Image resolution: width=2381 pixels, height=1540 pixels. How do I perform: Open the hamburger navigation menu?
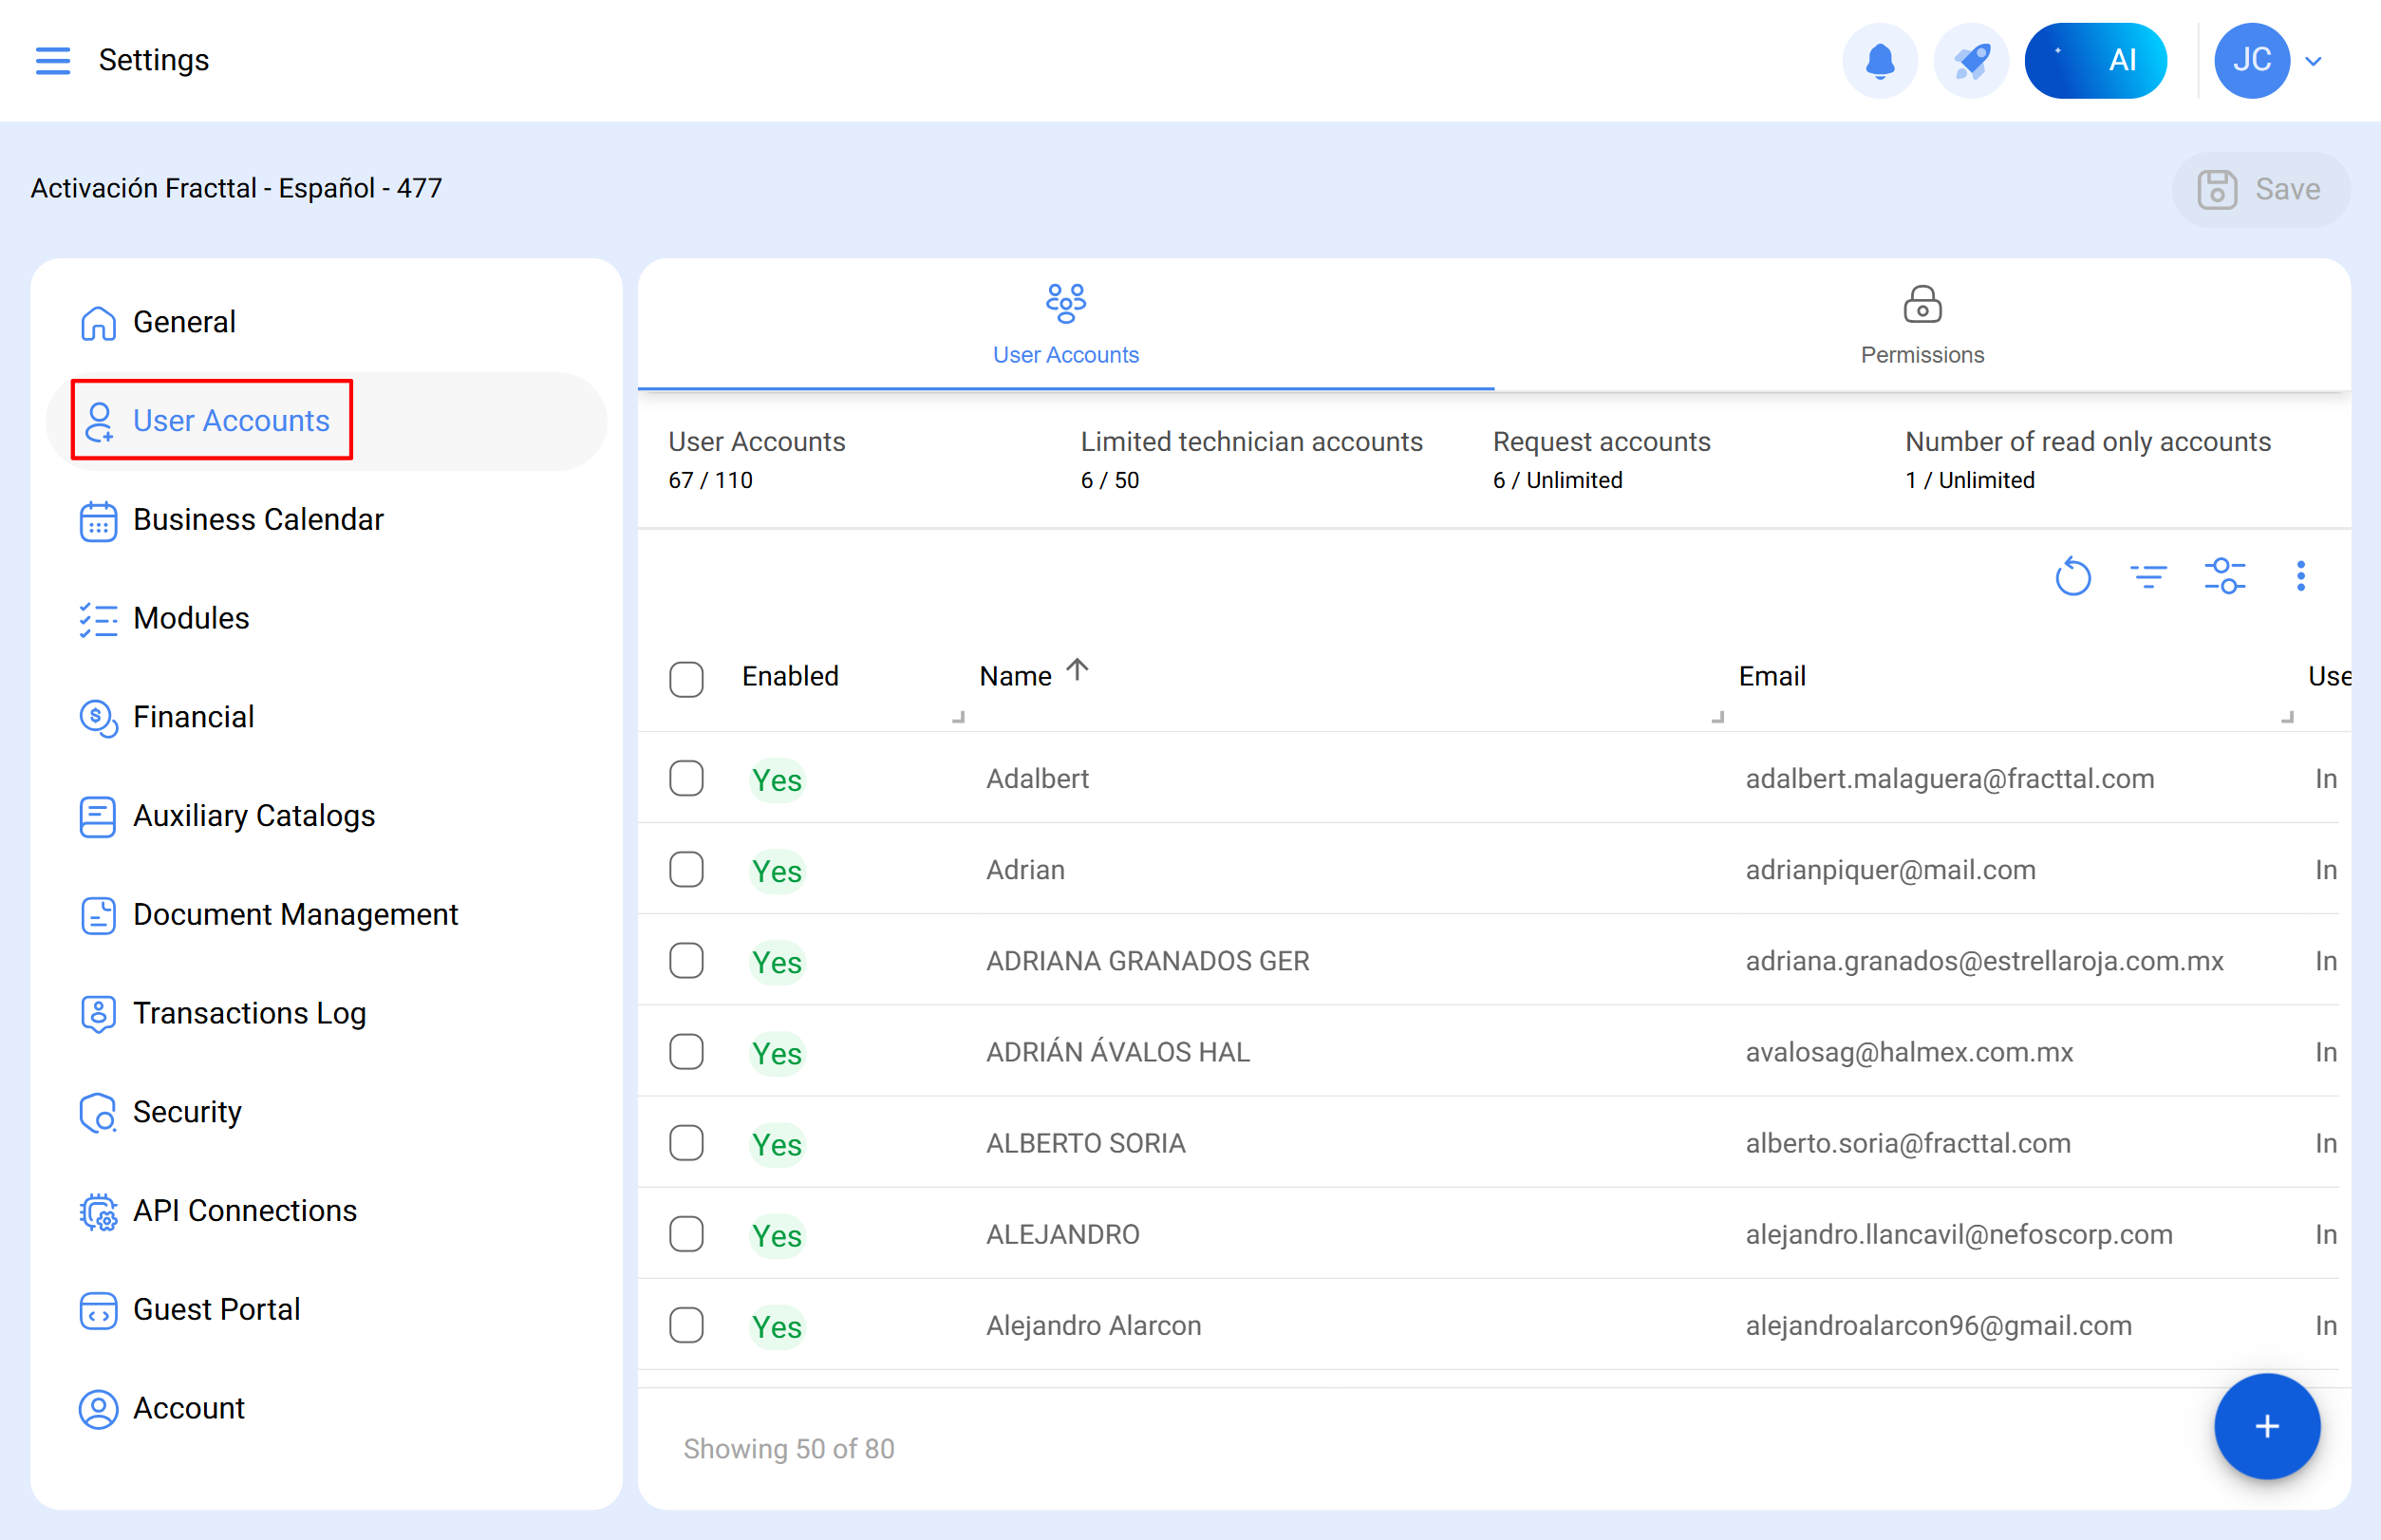click(x=52, y=60)
